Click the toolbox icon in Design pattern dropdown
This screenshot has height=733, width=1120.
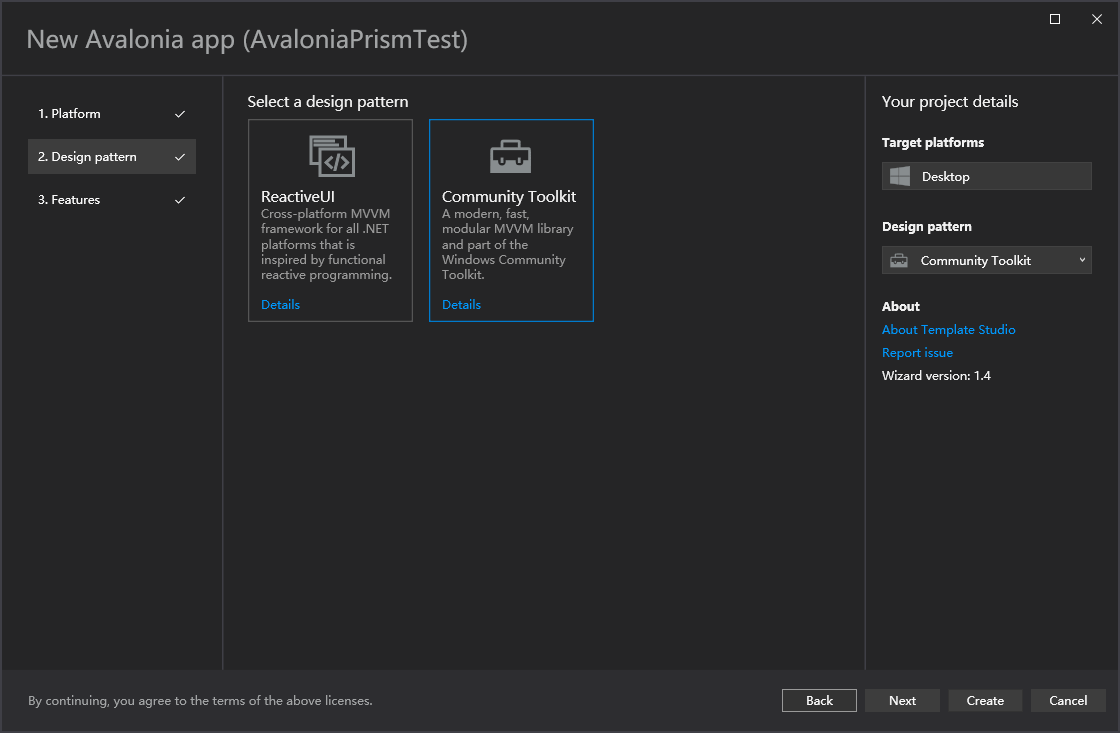pyautogui.click(x=900, y=261)
